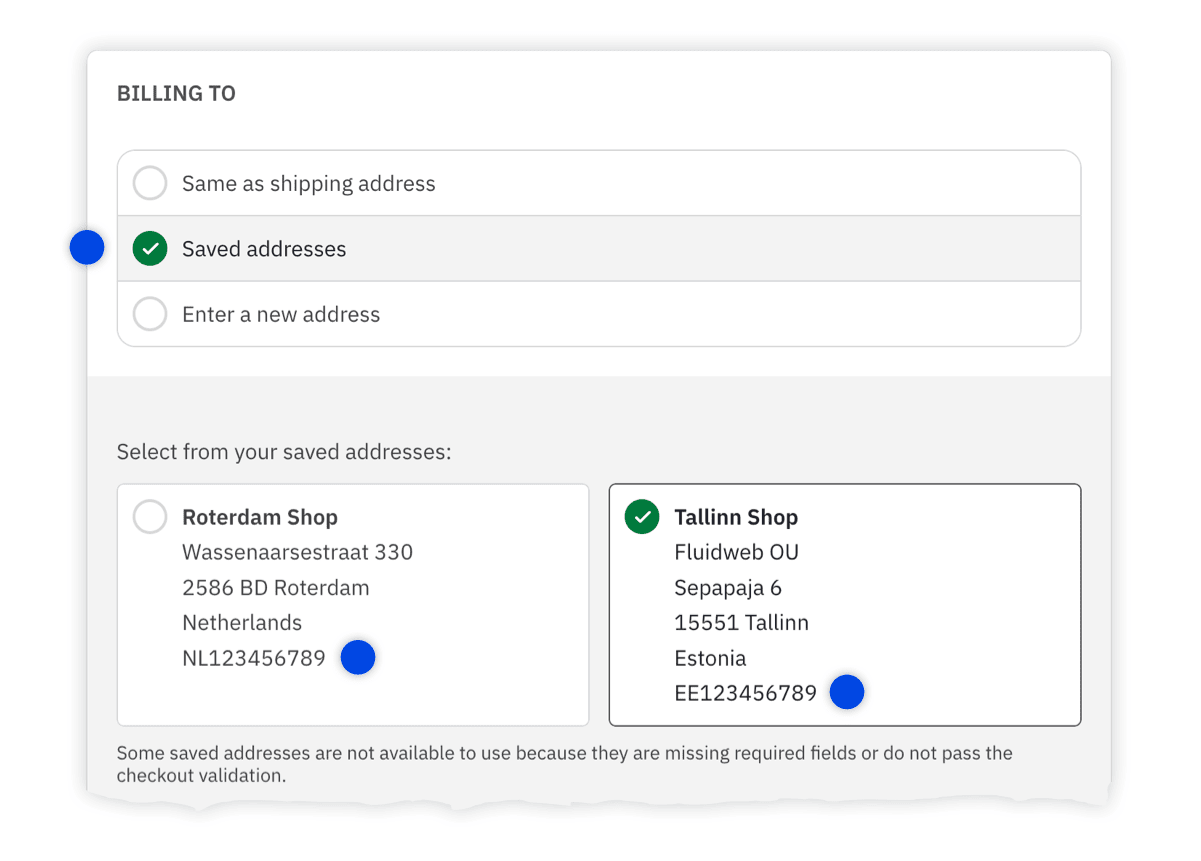The height and width of the screenshot is (861, 1201).
Task: Choose the Enter a new address option
Action: click(x=281, y=313)
